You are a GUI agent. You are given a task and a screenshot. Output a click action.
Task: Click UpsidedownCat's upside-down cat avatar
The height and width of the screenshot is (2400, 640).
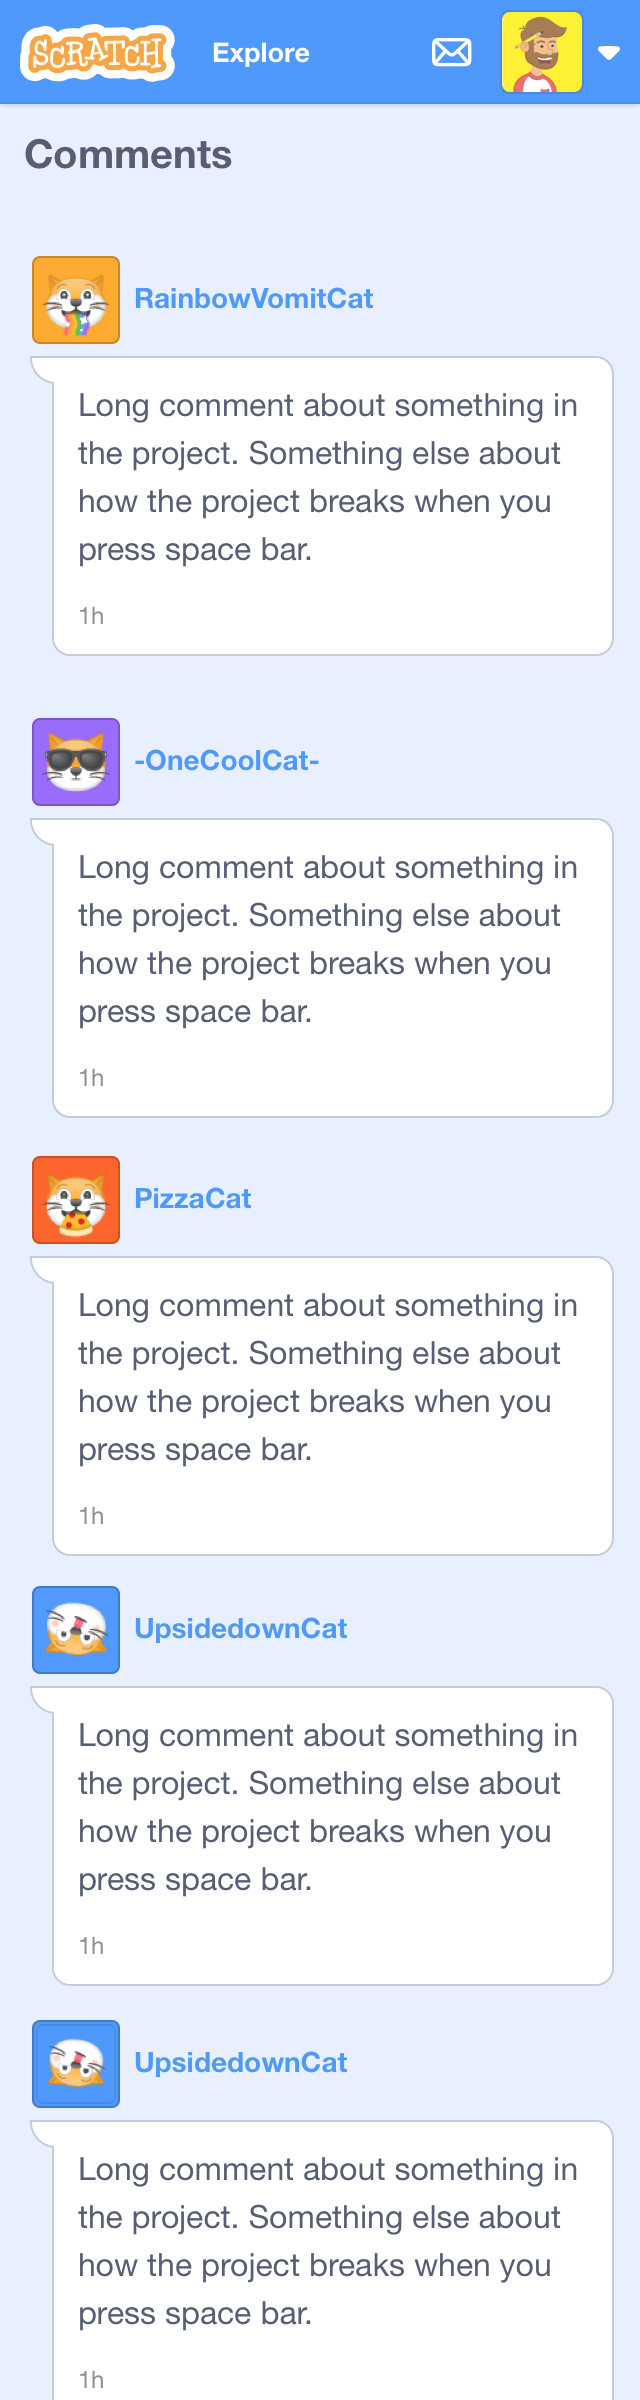[75, 1629]
